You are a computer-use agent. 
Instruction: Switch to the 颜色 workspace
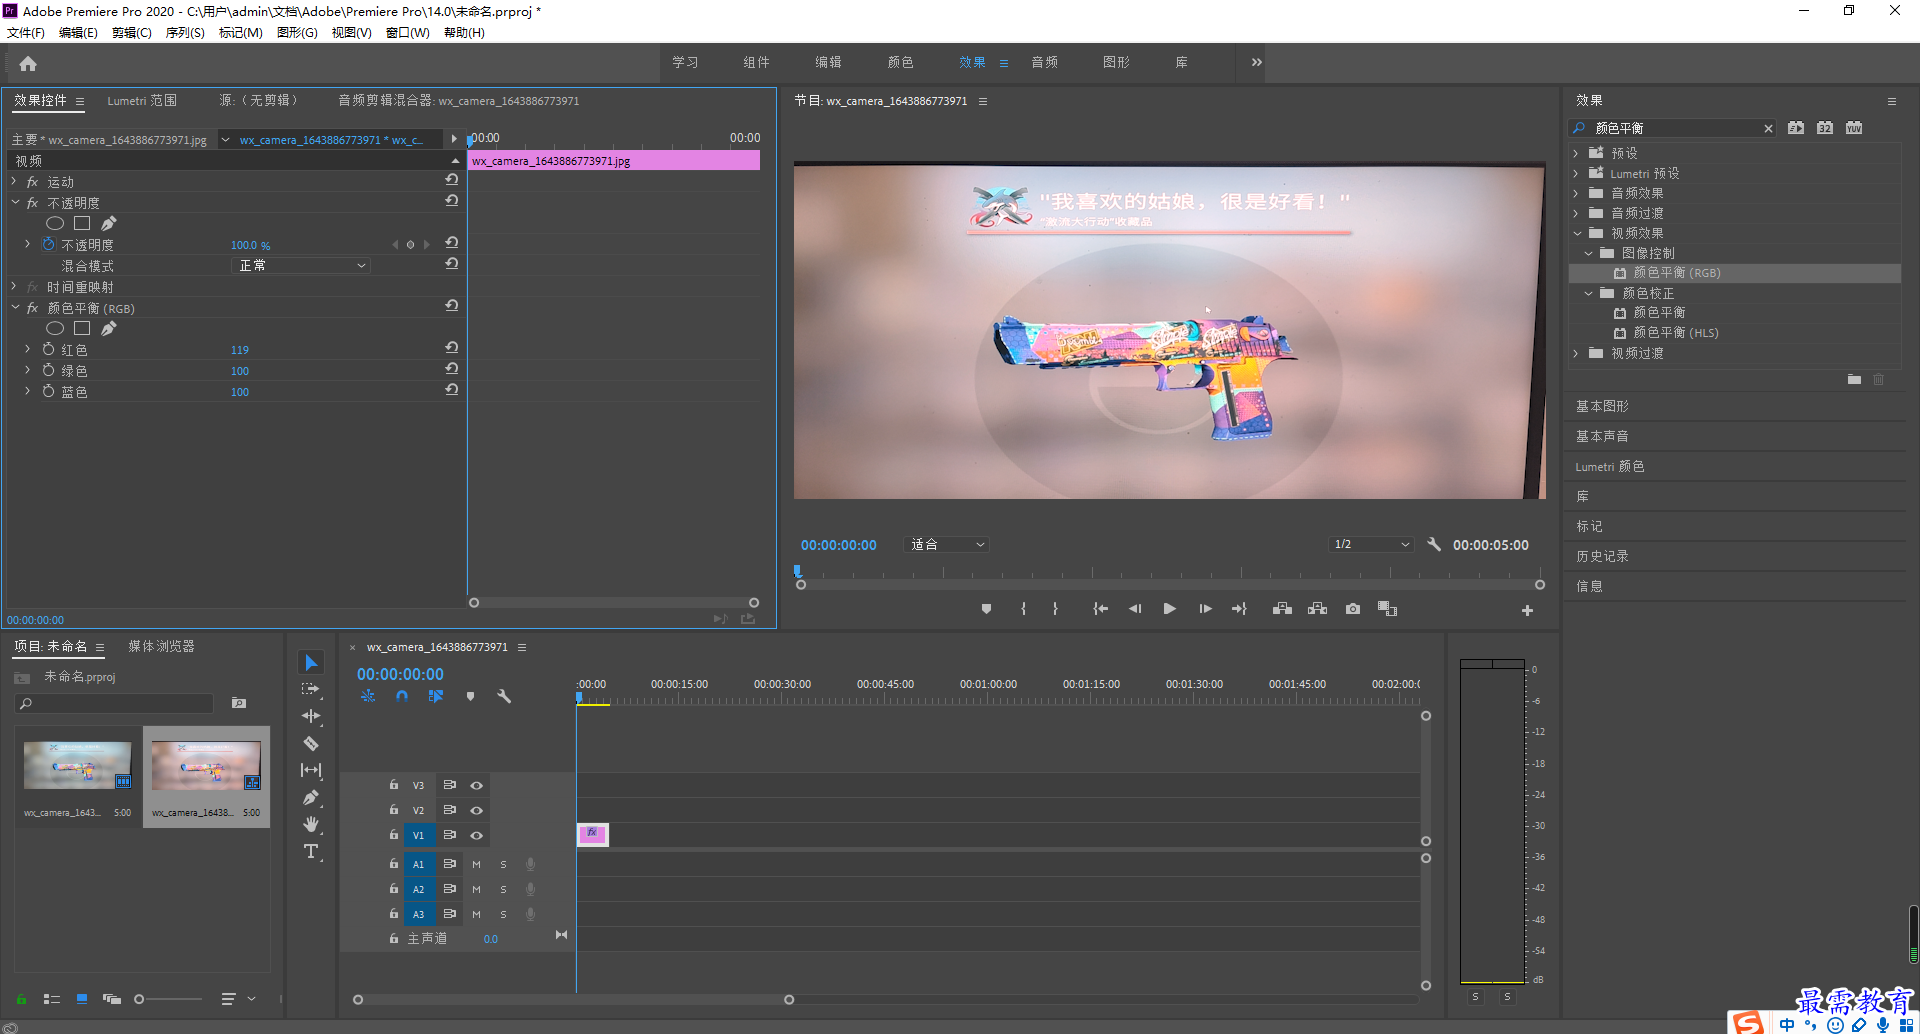click(x=900, y=62)
